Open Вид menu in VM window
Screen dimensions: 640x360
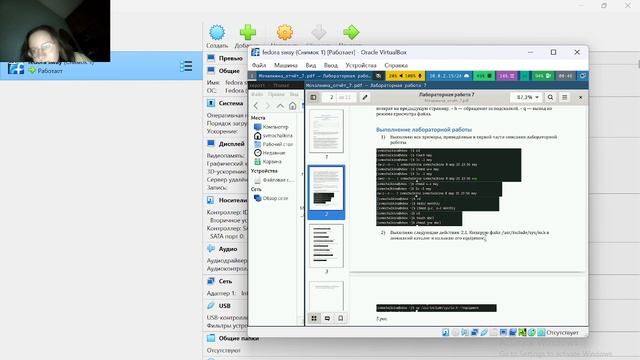tap(311, 65)
